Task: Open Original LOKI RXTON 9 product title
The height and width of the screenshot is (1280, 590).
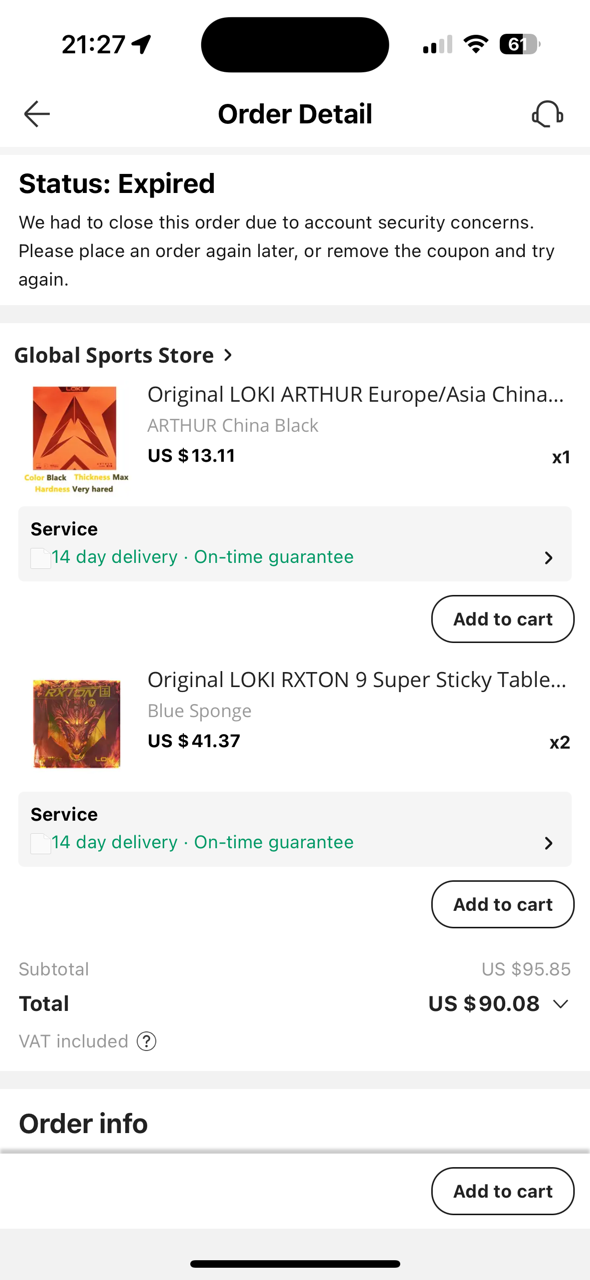Action: (357, 680)
